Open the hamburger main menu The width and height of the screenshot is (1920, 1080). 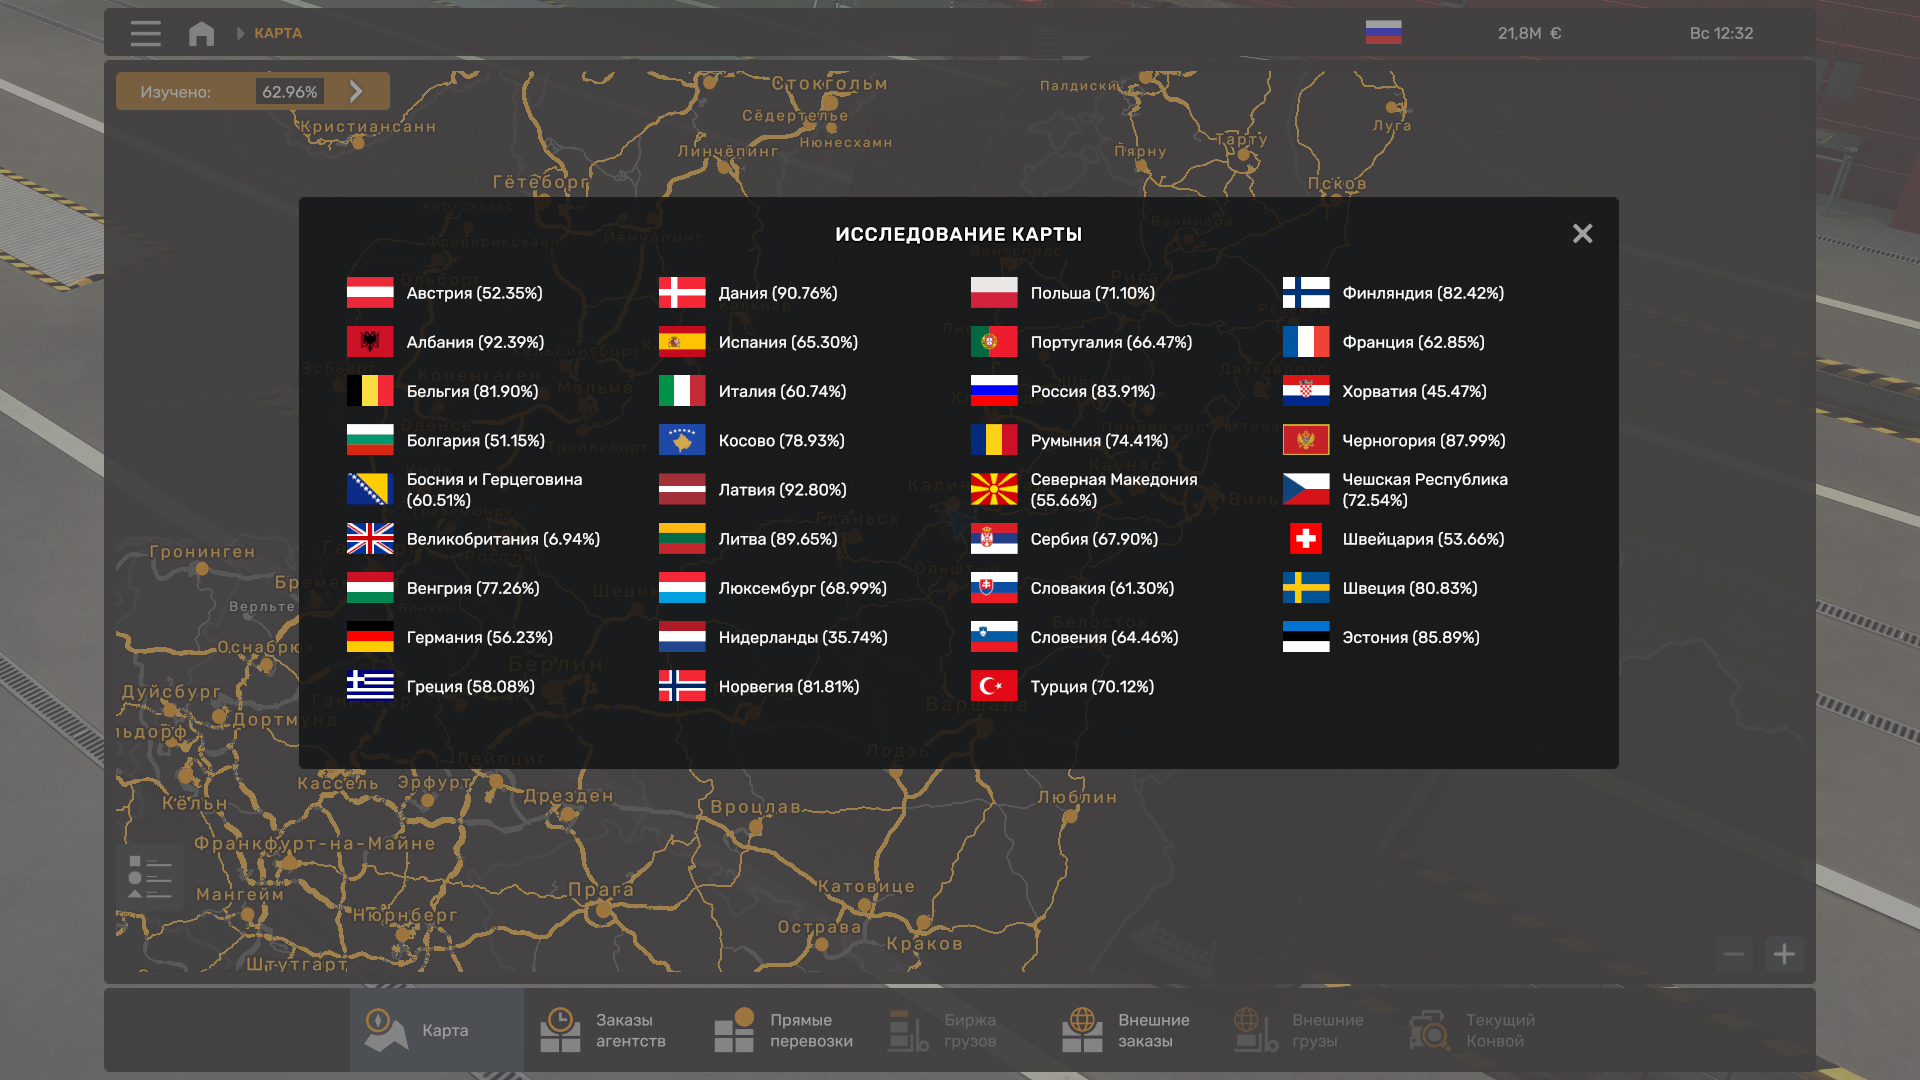tap(145, 33)
